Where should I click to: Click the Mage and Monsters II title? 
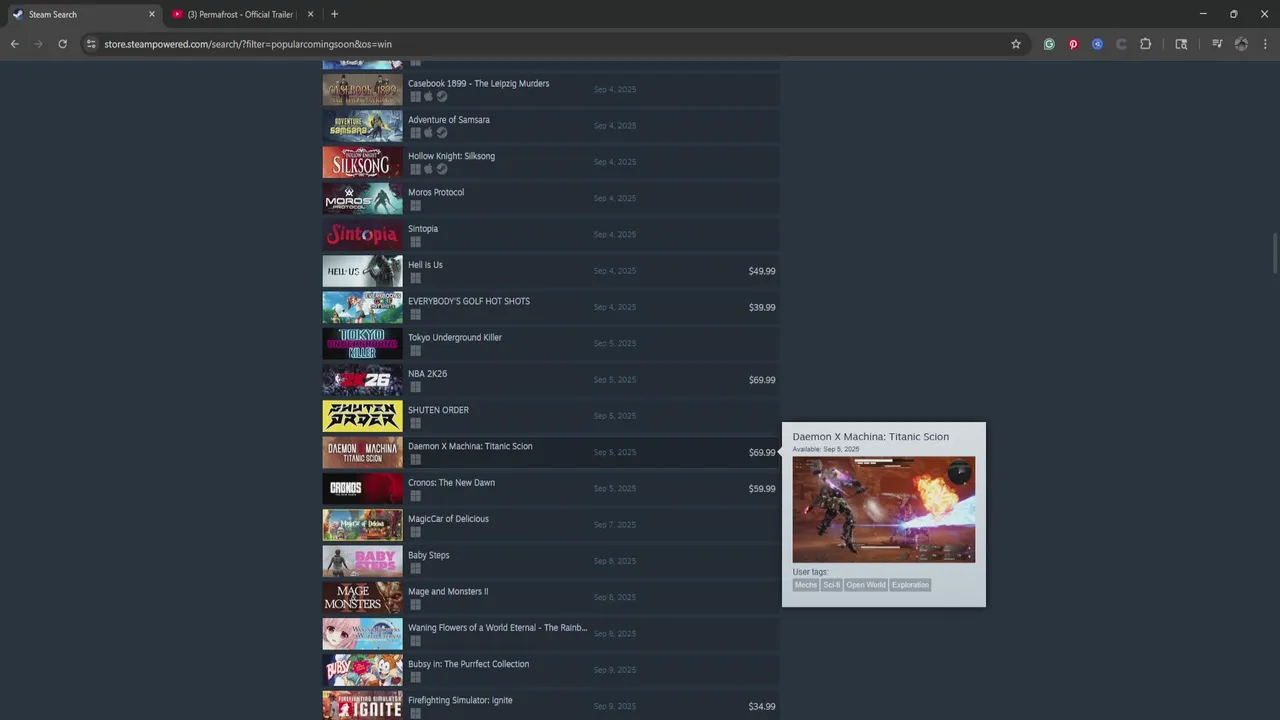448,592
